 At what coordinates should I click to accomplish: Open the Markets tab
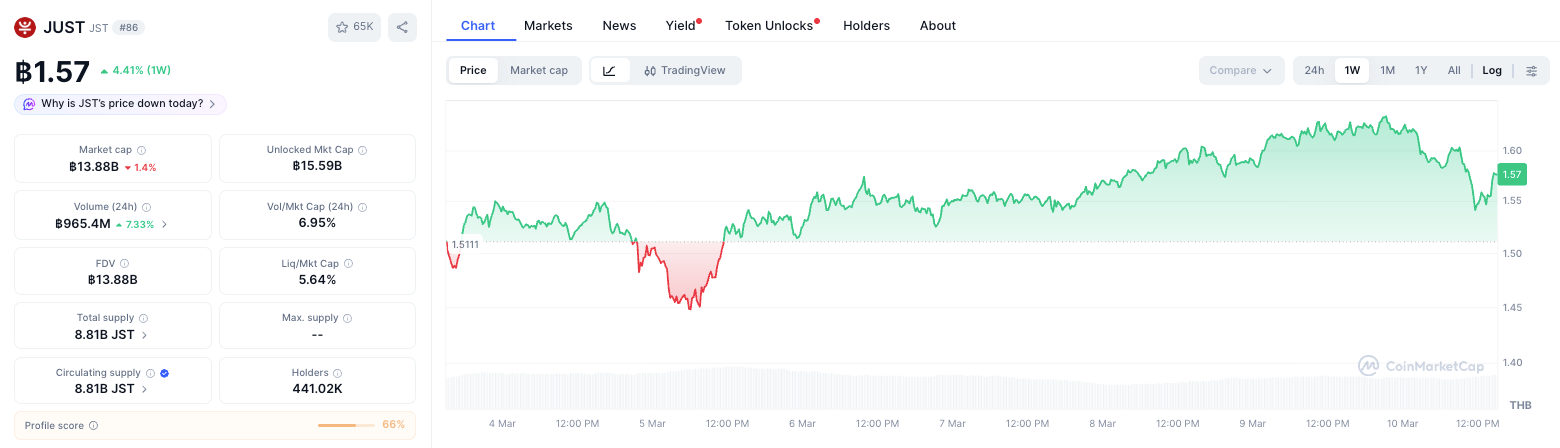[548, 25]
